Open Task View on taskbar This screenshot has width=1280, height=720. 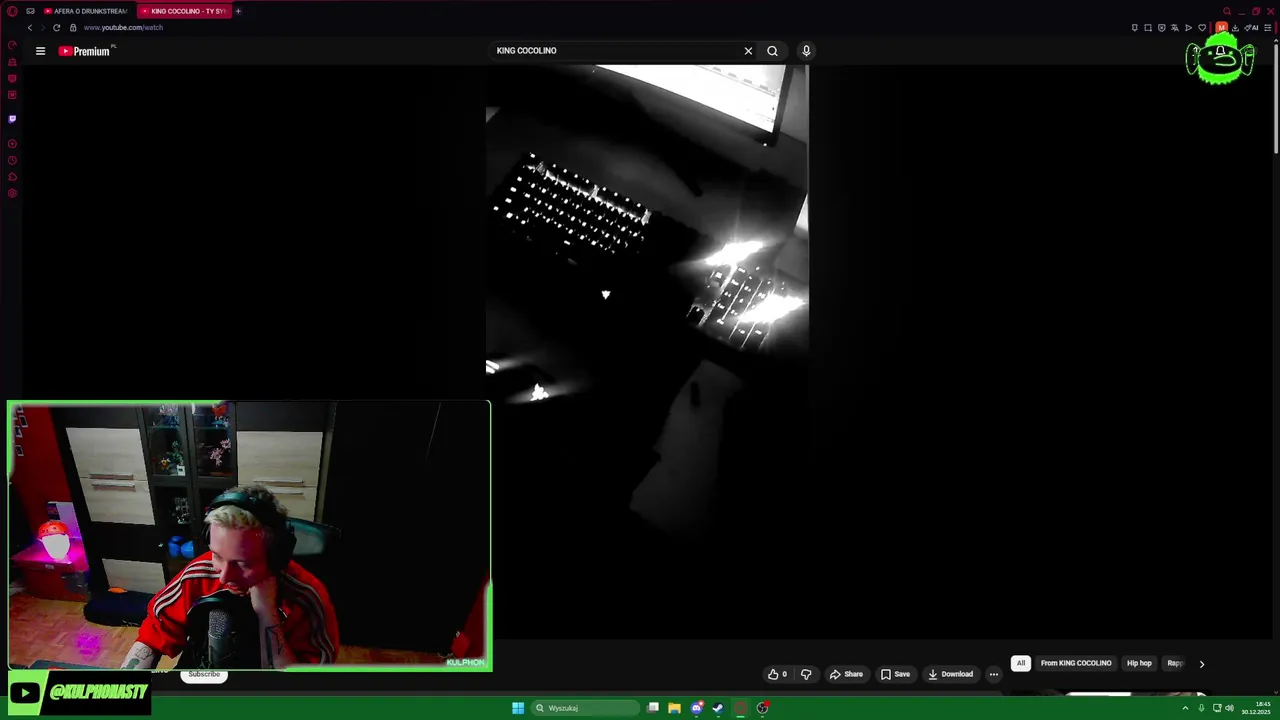coord(653,708)
